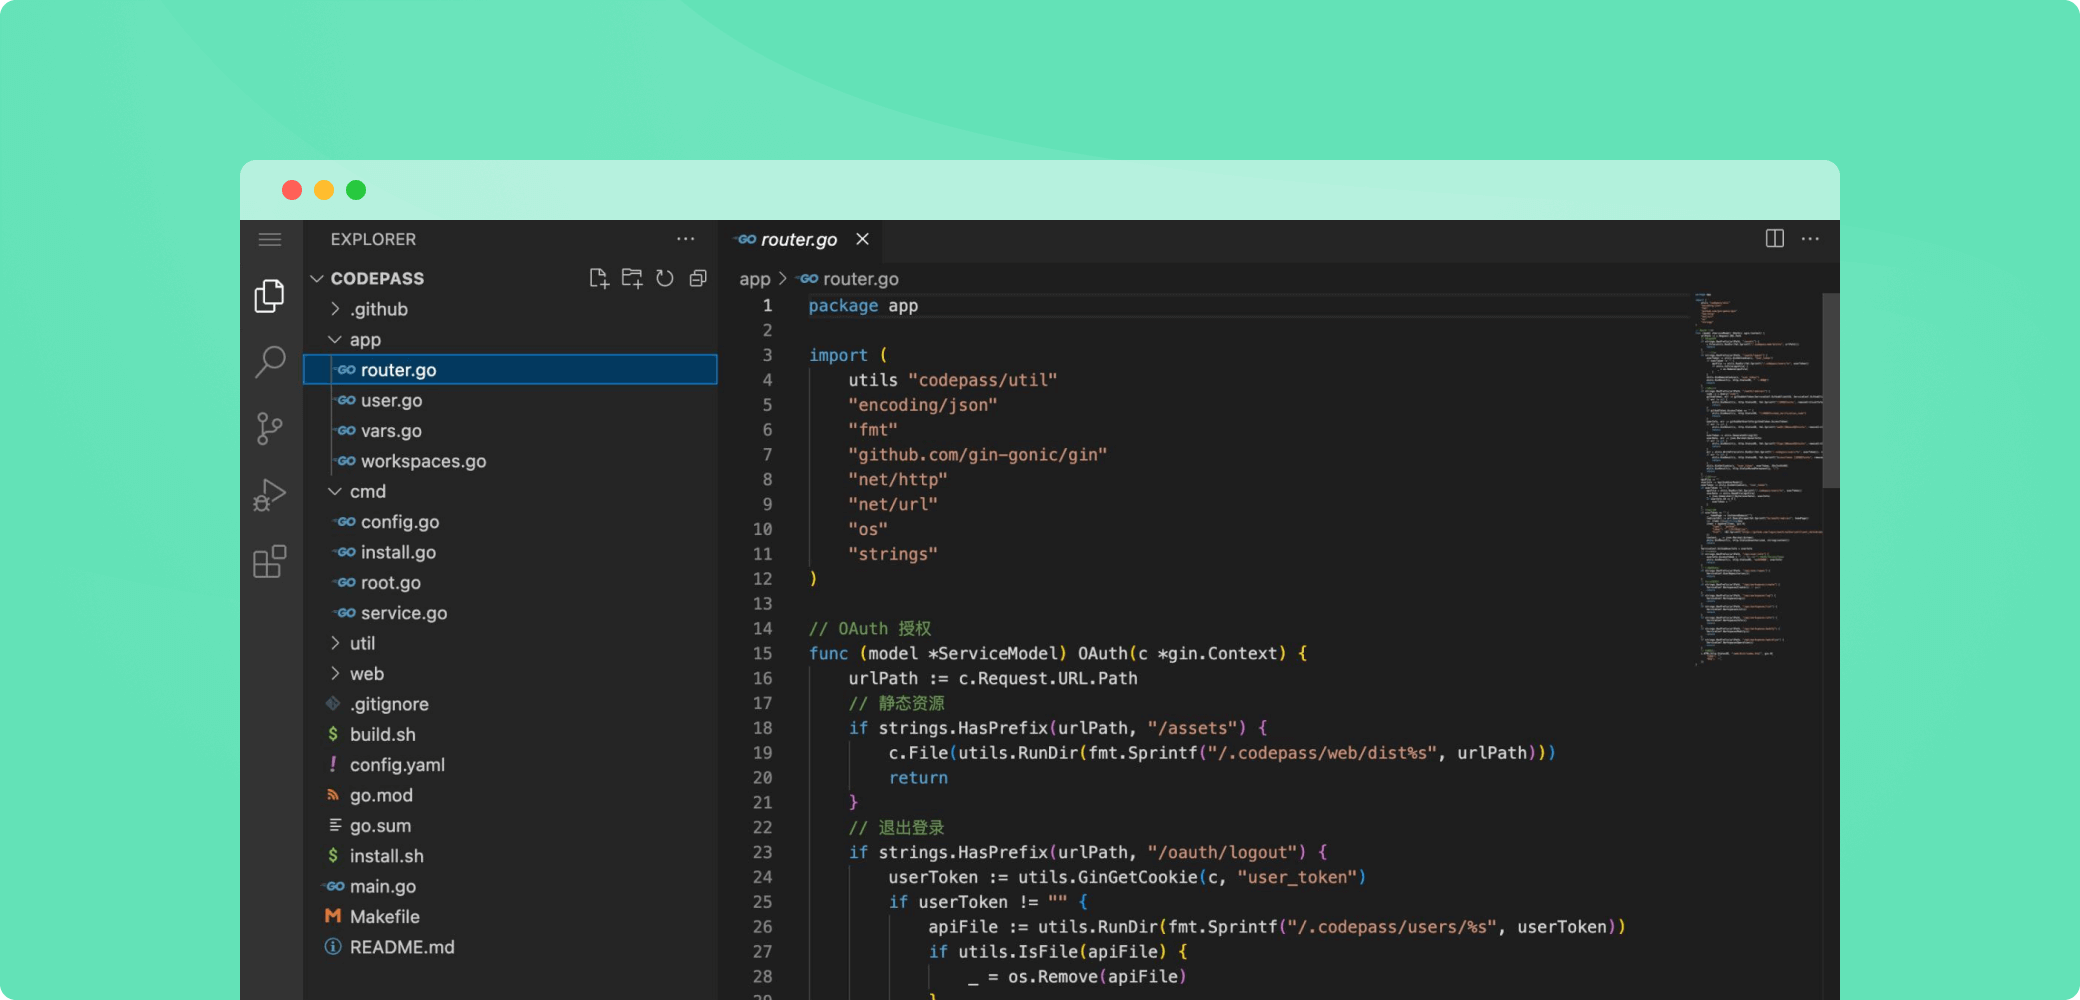Image resolution: width=2080 pixels, height=1000 pixels.
Task: Click the "package app" code line
Action: [x=863, y=306]
